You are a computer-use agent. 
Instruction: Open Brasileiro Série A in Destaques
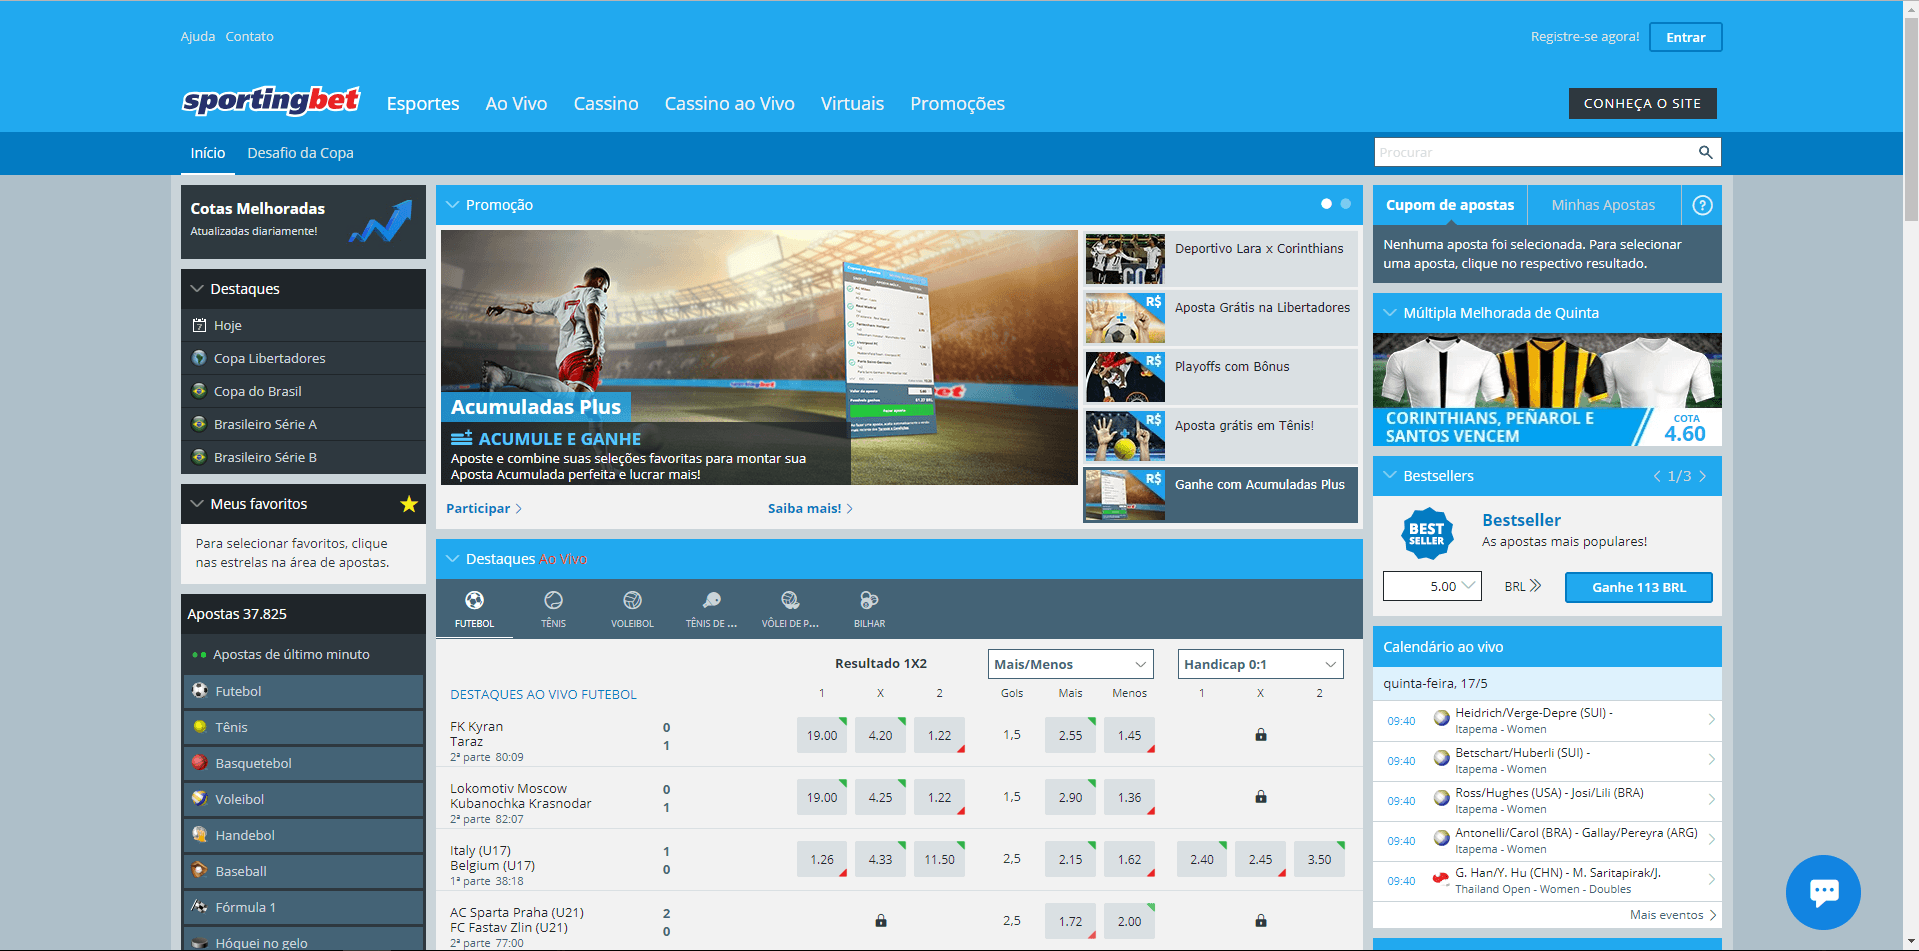click(303, 424)
